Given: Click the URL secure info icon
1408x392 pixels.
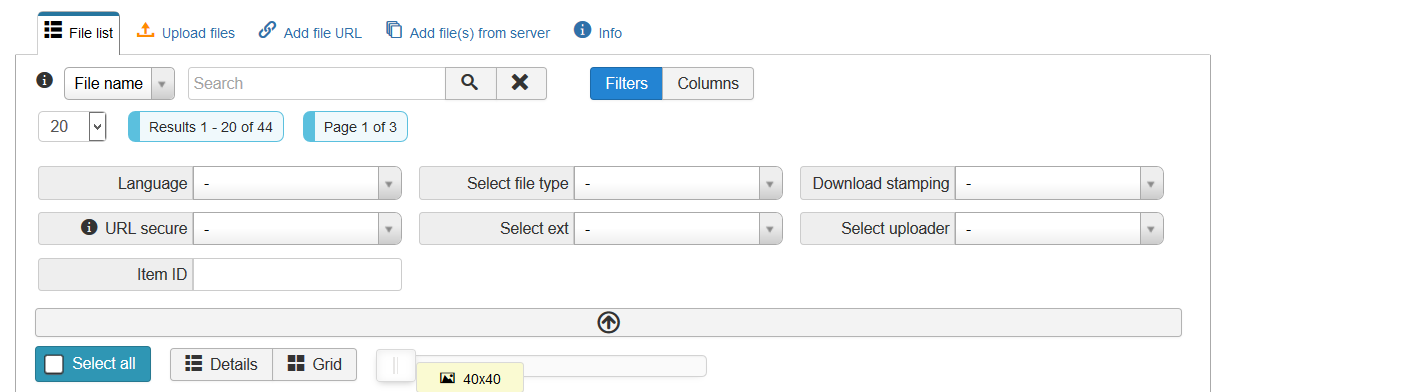Looking at the screenshot, I should click(89, 227).
